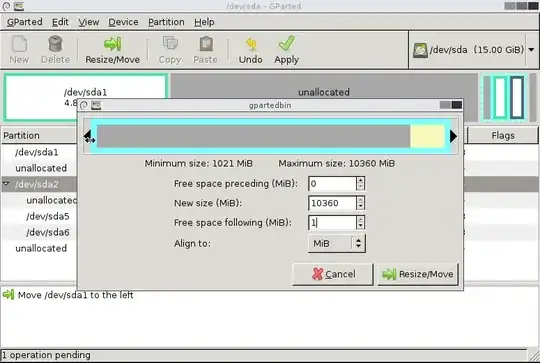Cancel the resize dialog
The image size is (540, 363).
click(x=333, y=274)
